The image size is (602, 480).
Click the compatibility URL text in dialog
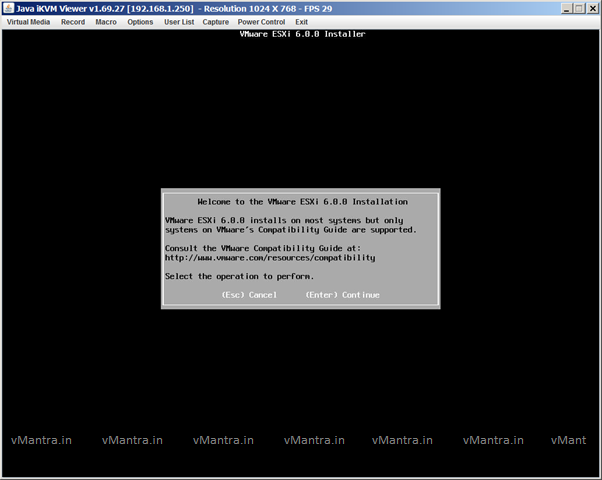point(270,258)
